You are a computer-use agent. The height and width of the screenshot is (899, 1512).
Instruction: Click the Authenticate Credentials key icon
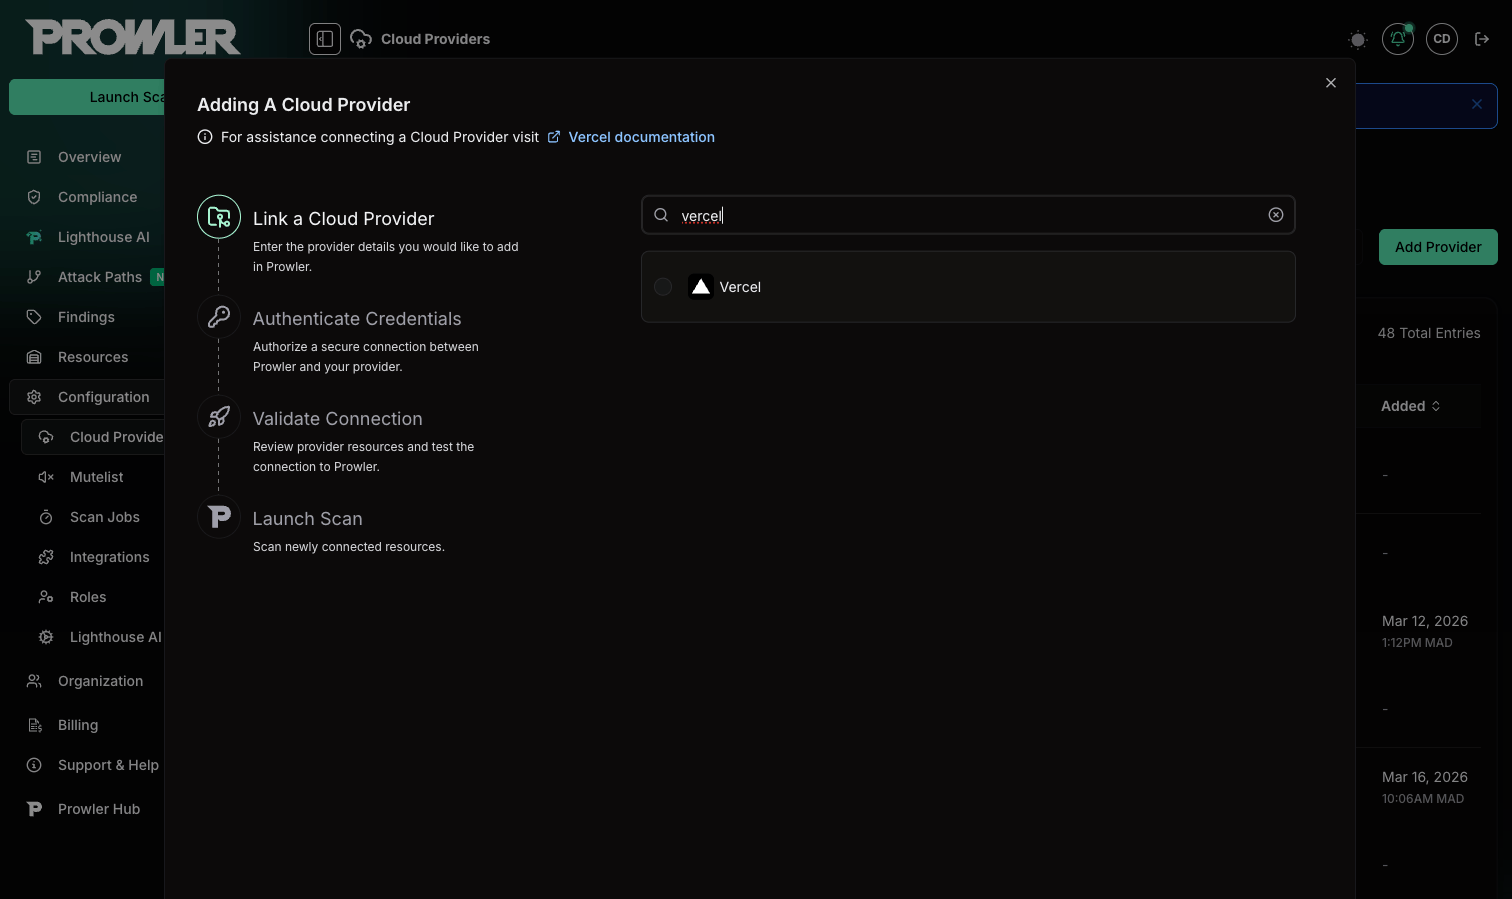[219, 317]
